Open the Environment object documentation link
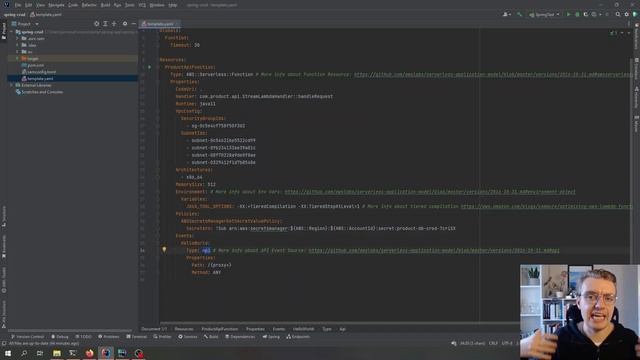 click(430, 192)
